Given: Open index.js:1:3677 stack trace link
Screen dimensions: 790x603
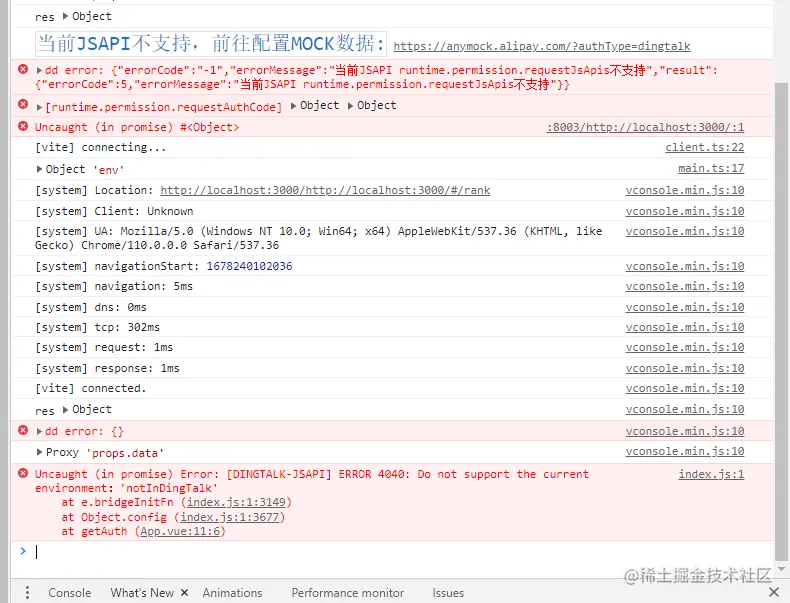Looking at the screenshot, I should 230,517.
